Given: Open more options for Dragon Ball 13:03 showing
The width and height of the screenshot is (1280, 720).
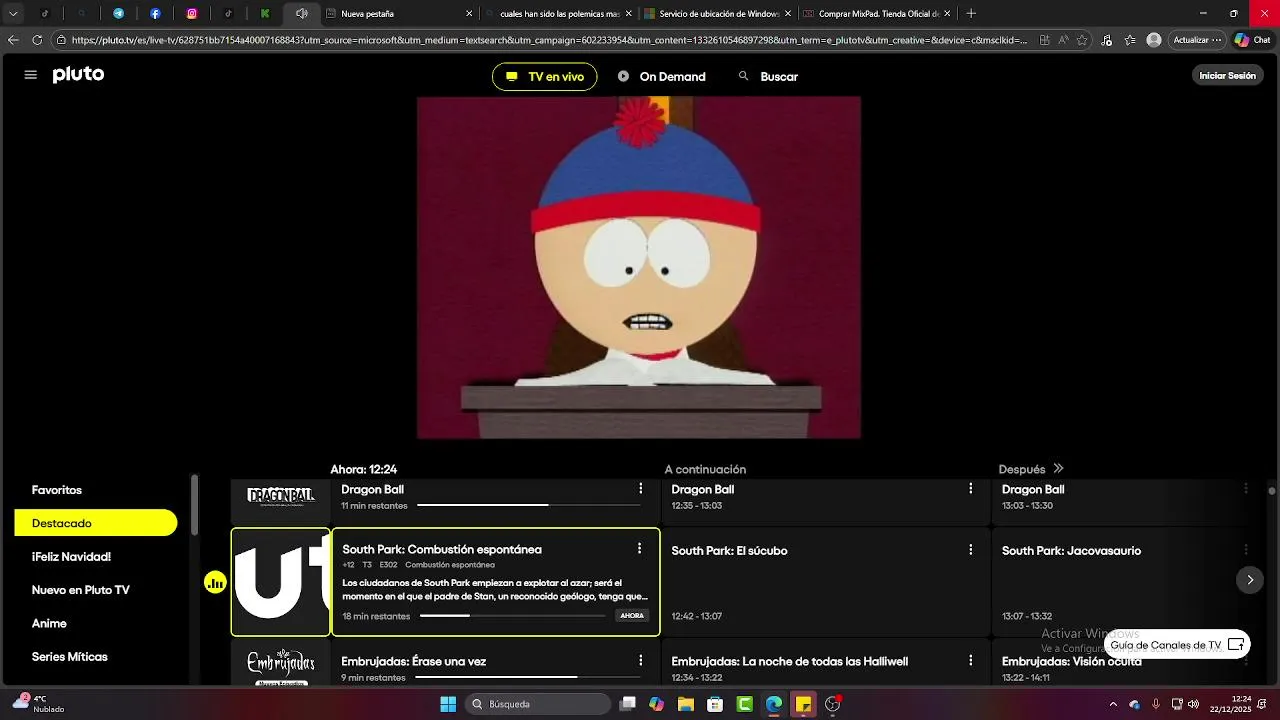Looking at the screenshot, I should [1246, 489].
